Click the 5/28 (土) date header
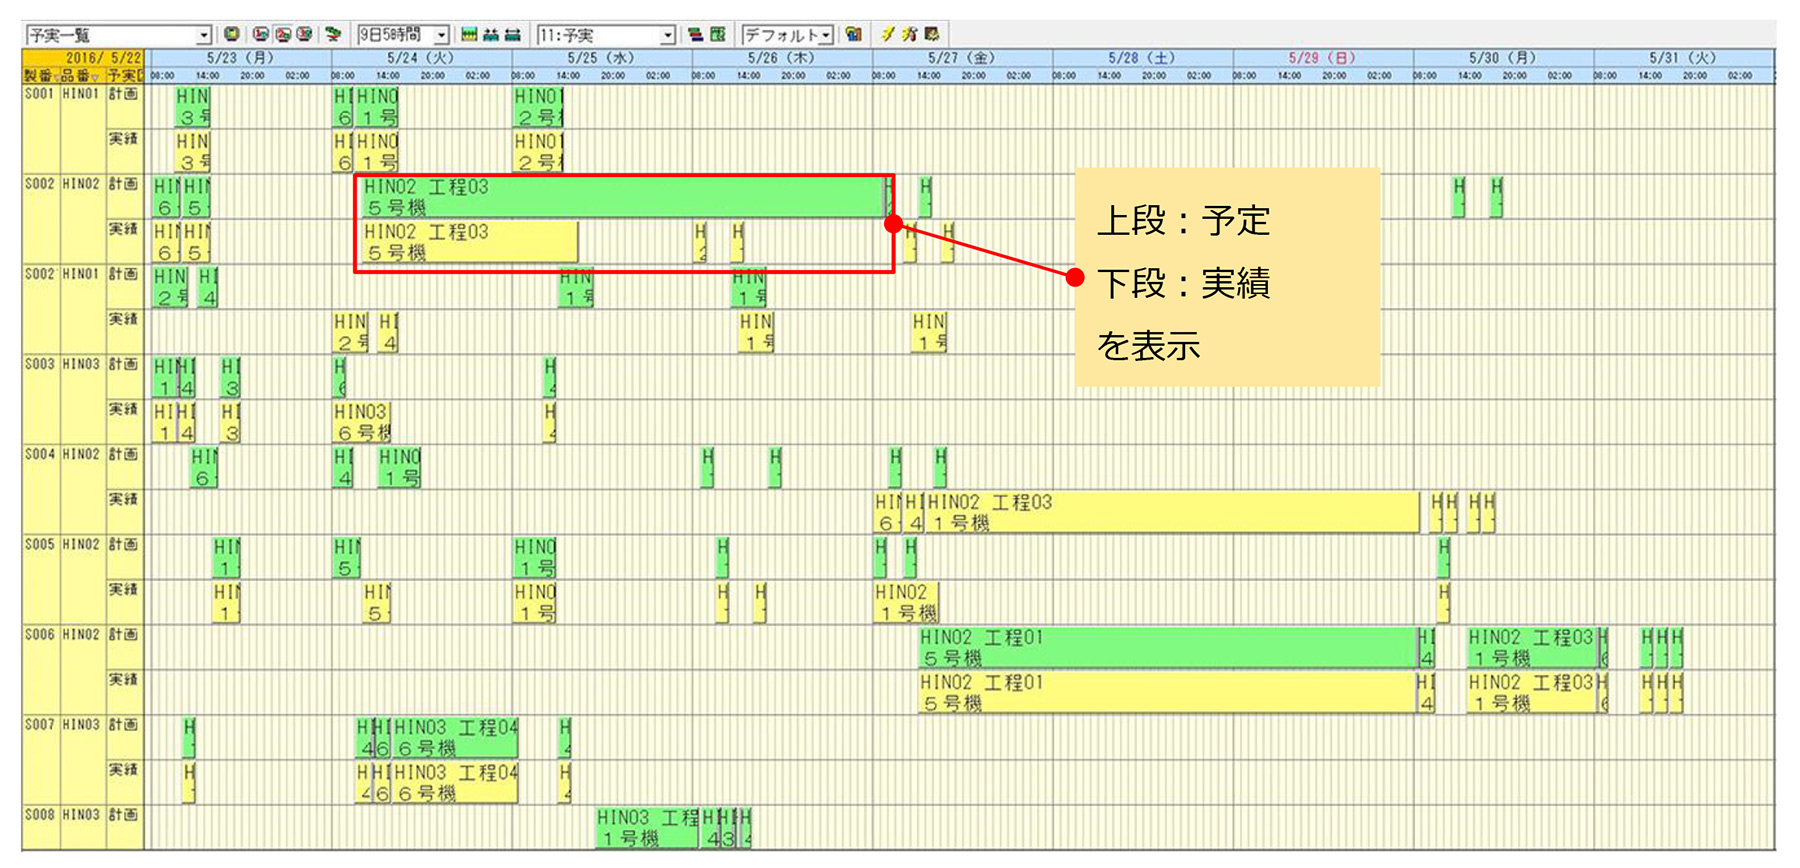The width and height of the screenshot is (1800, 868). click(x=1142, y=58)
